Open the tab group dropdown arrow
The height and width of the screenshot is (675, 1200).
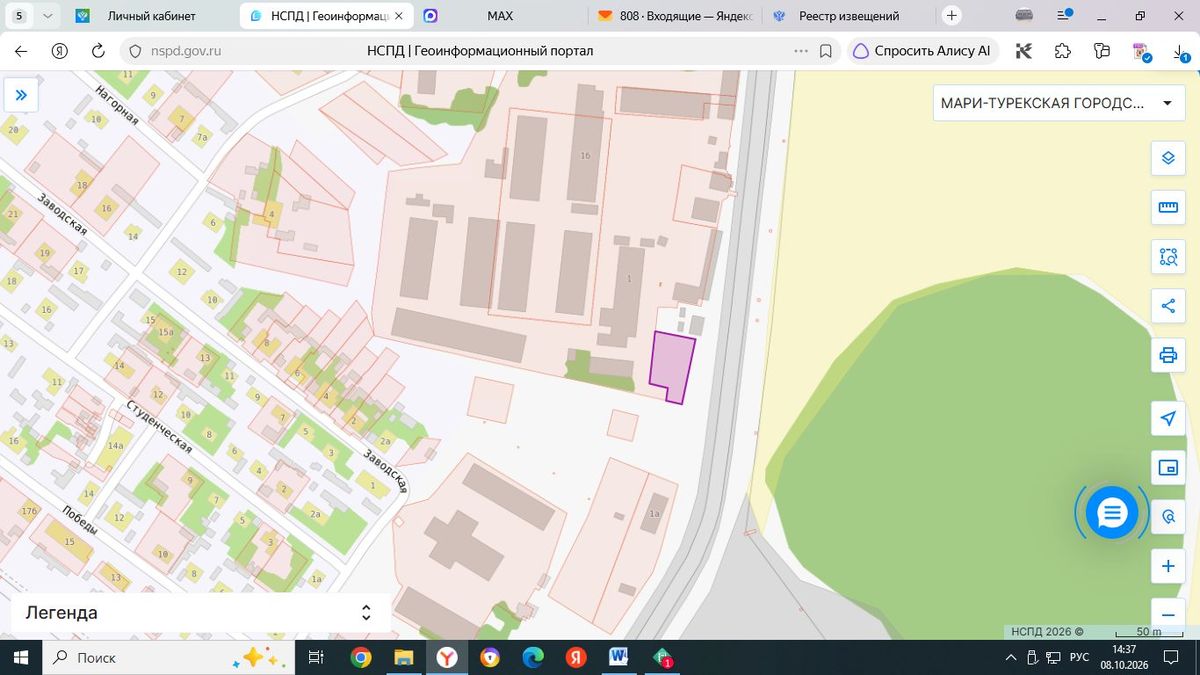tap(49, 16)
